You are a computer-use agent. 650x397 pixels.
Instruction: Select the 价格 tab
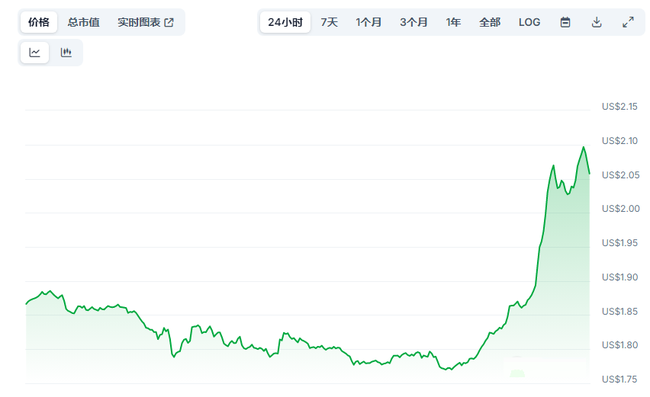39,22
